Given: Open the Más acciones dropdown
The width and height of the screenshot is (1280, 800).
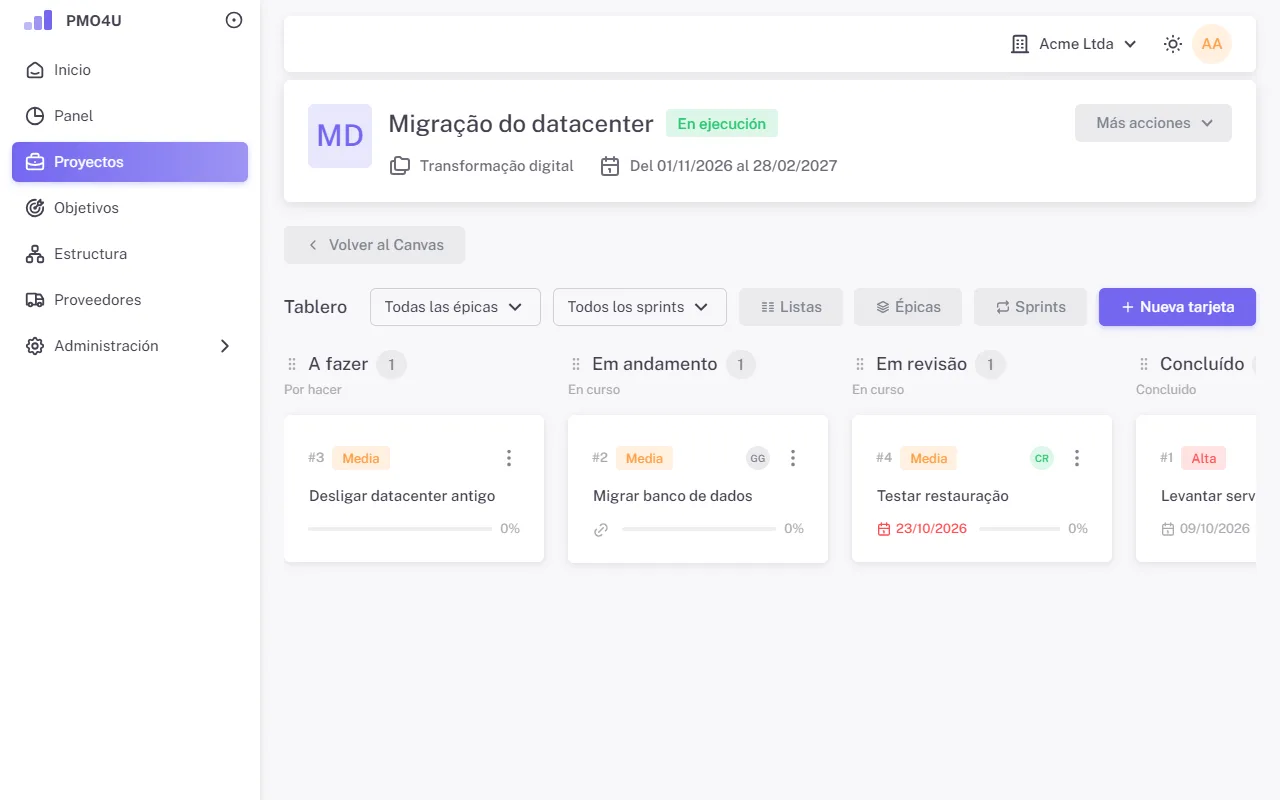Looking at the screenshot, I should pyautogui.click(x=1153, y=123).
